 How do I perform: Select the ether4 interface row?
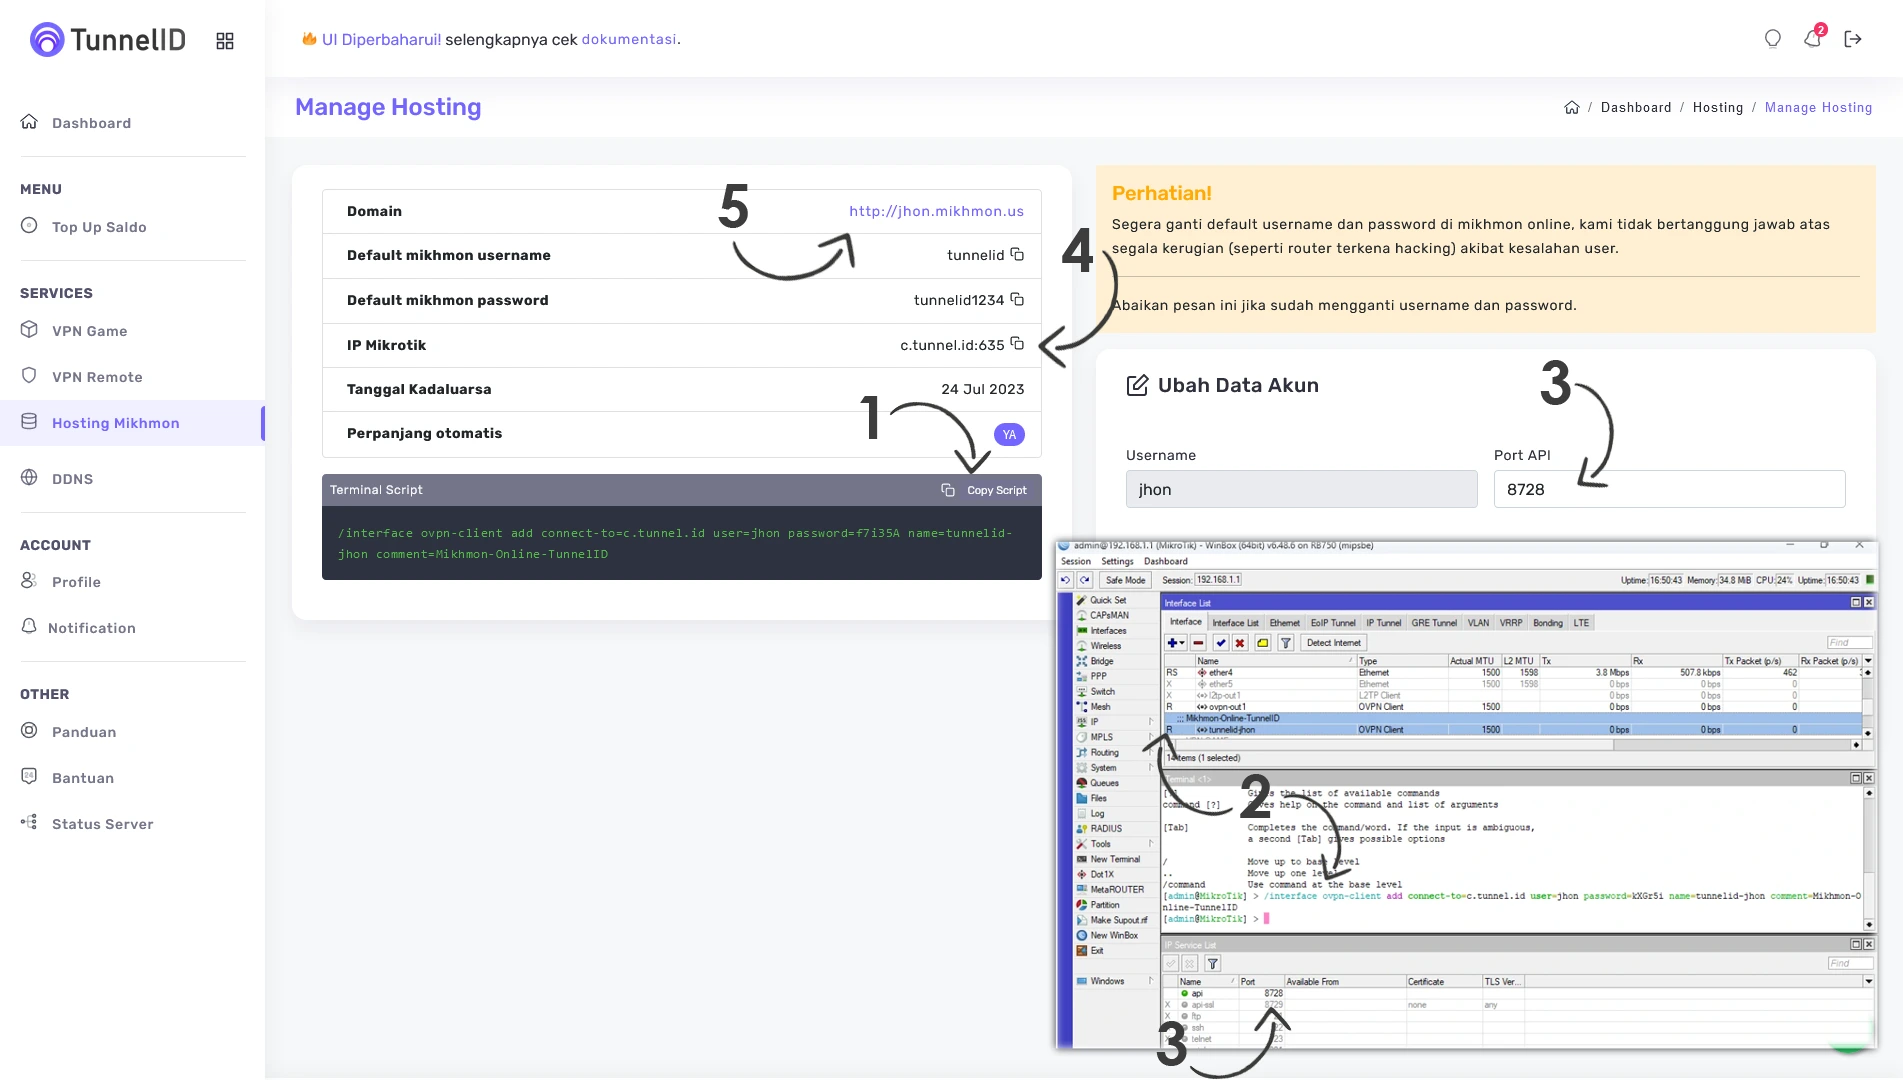point(1512,673)
